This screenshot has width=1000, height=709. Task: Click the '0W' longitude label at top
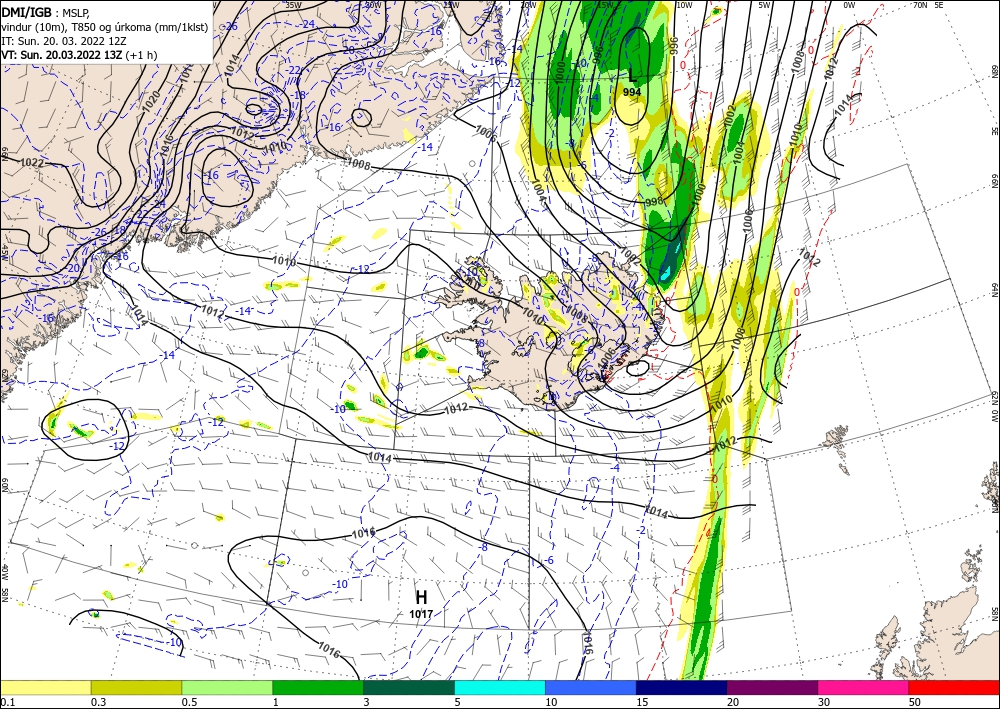[849, 5]
